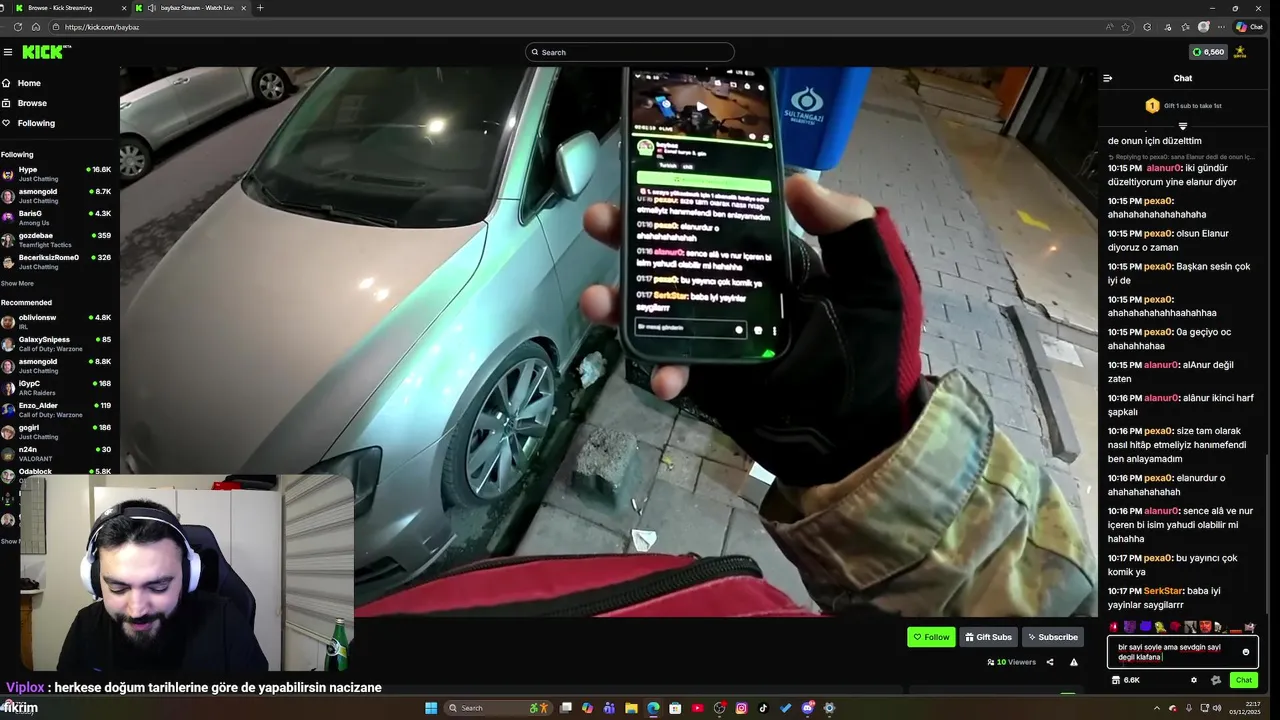
Task: Open Following in the sidebar
Action: [x=36, y=123]
